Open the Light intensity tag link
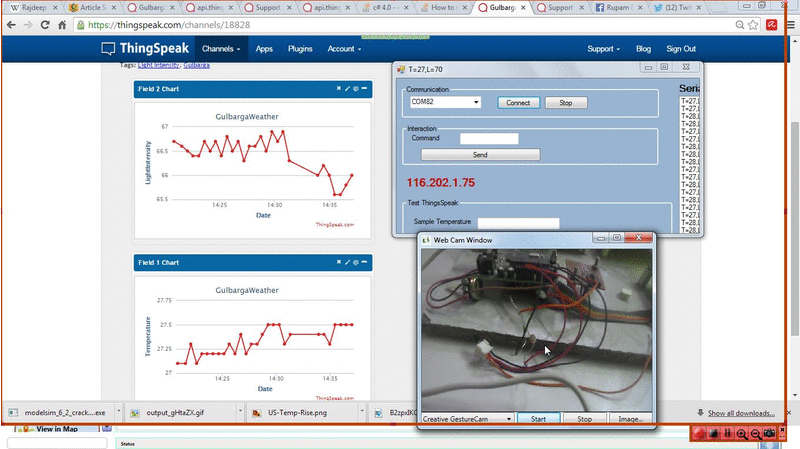This screenshot has width=800, height=449. pyautogui.click(x=159, y=65)
